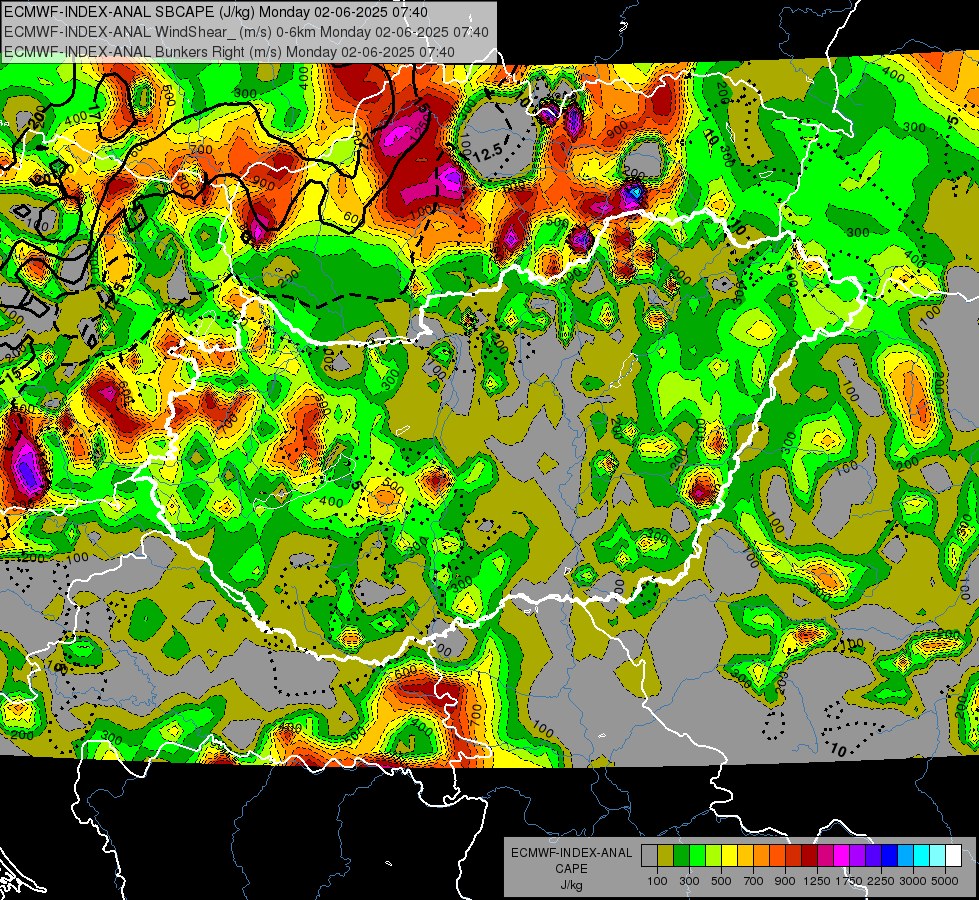Screen dimensions: 979x900
Task: Select the gray swatch in CAPE legend
Action: (x=649, y=856)
